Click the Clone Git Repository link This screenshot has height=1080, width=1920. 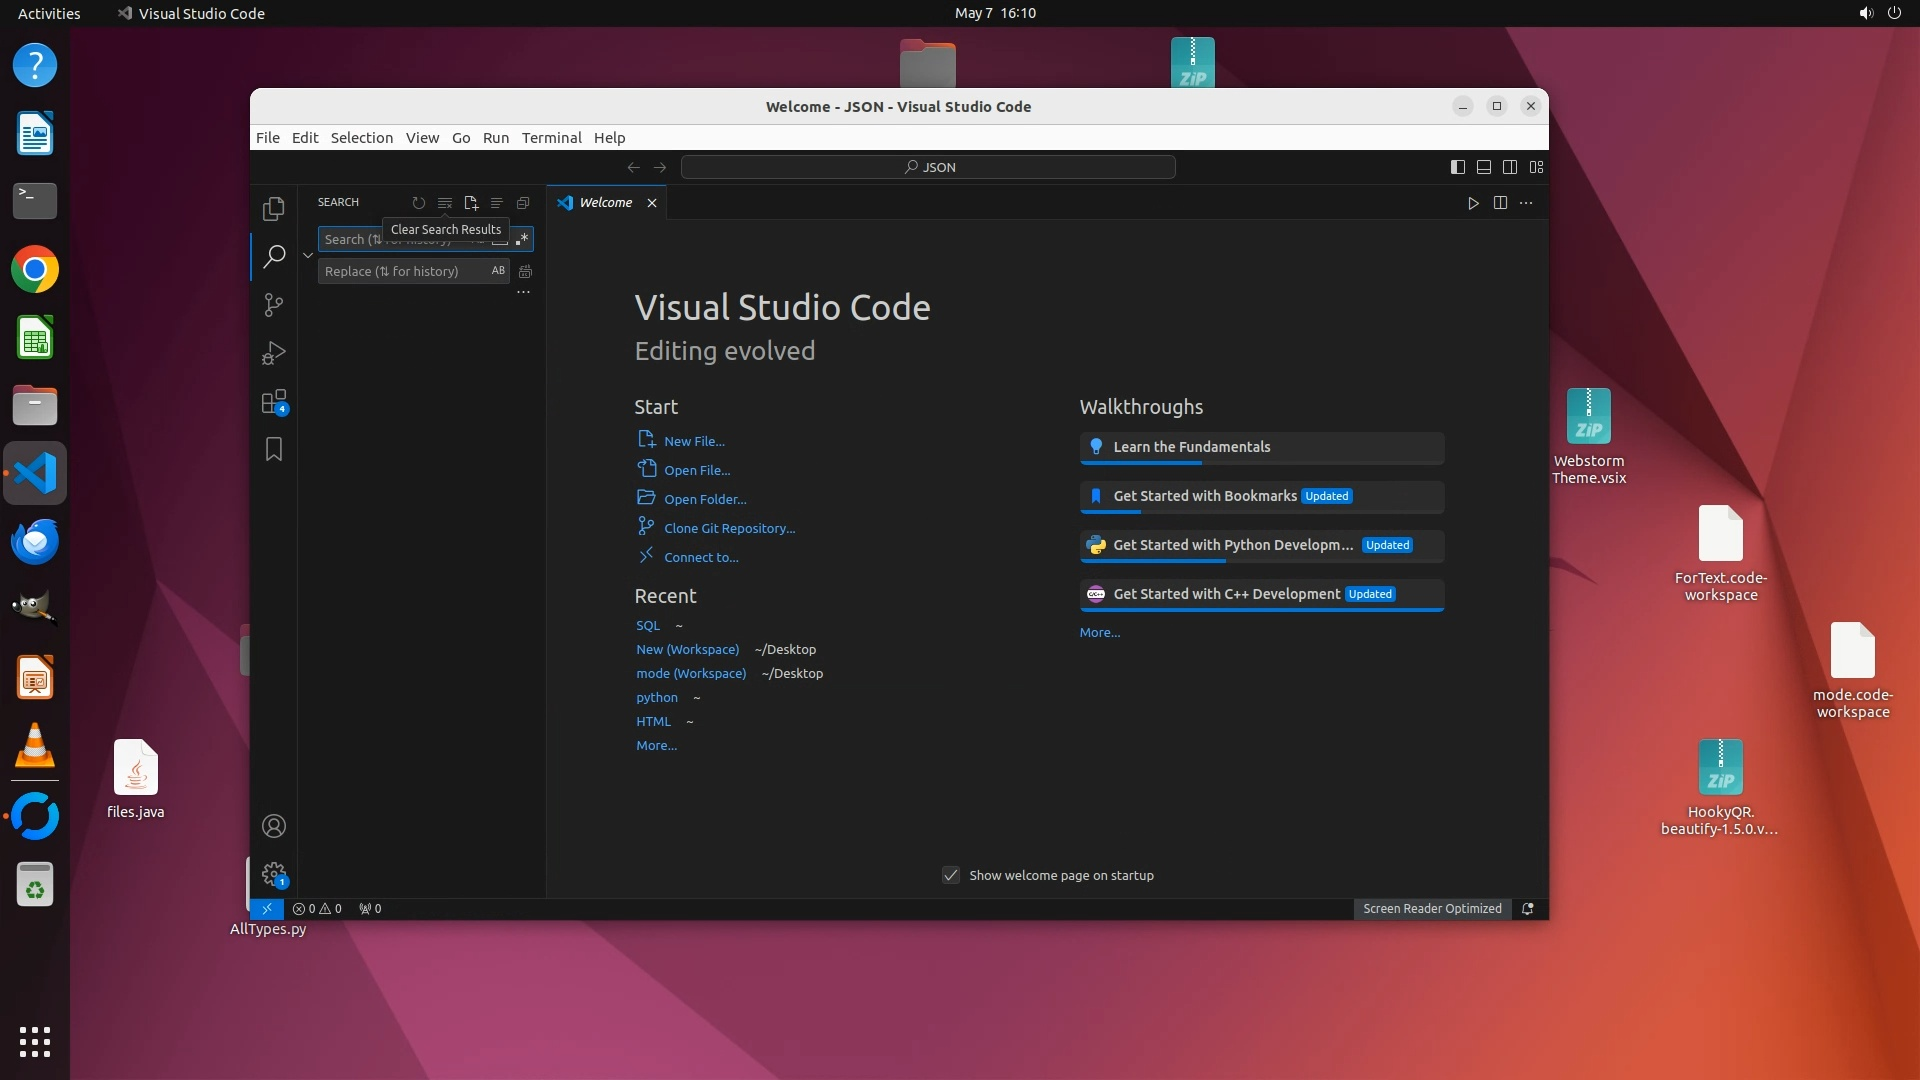click(x=729, y=528)
